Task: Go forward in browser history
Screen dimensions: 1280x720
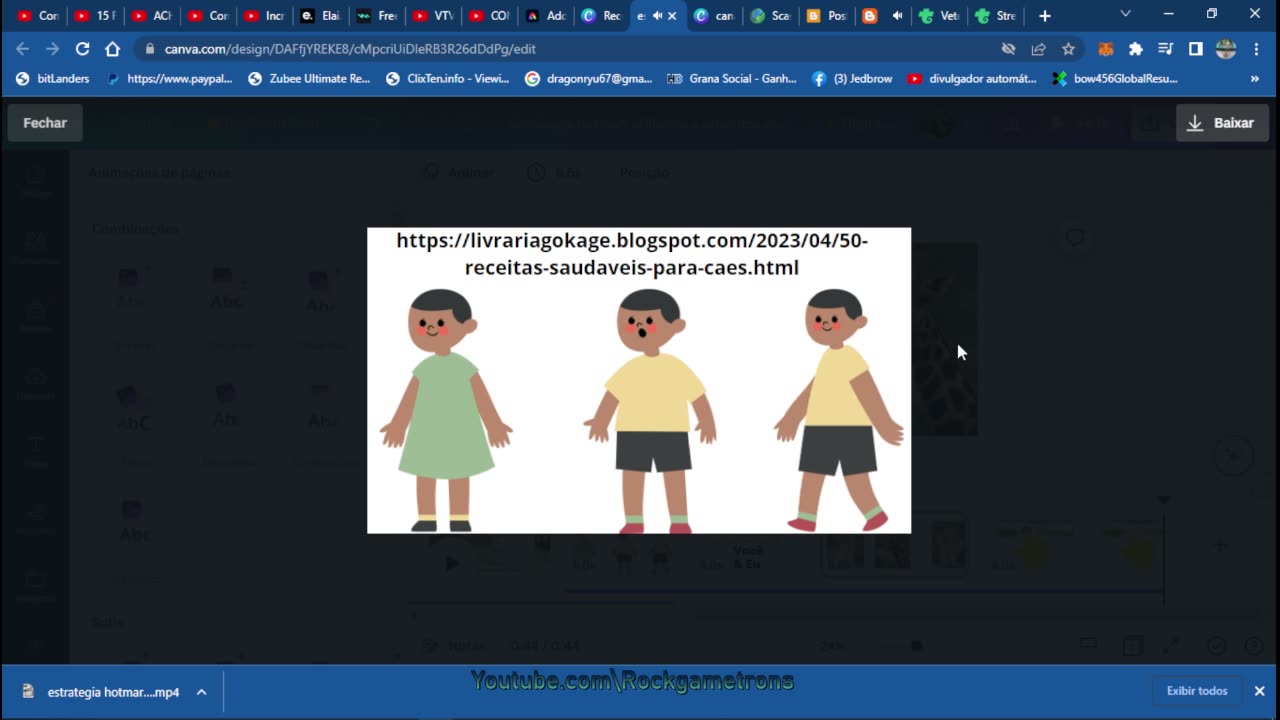Action: pos(53,48)
